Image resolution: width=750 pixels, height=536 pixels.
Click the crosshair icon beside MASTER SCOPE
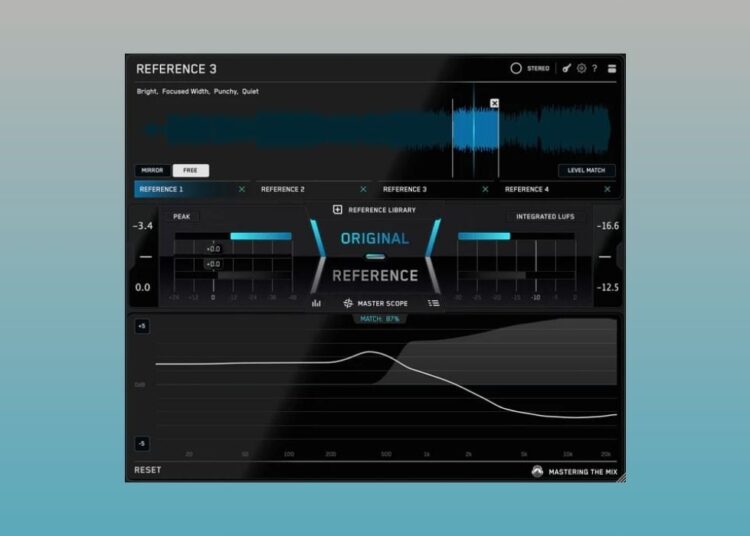(348, 303)
